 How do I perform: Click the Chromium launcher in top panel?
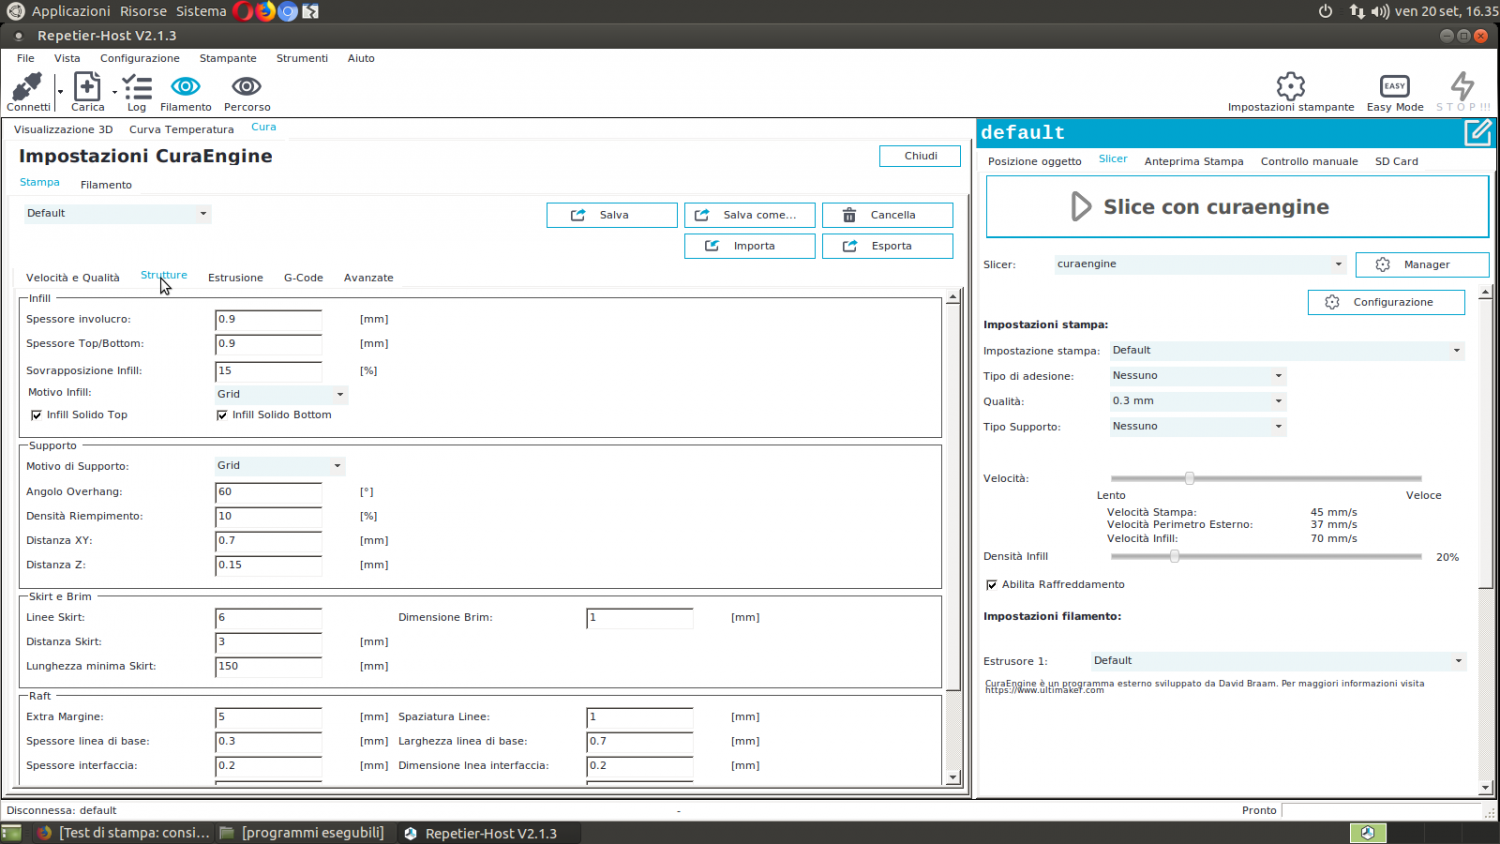pos(288,11)
